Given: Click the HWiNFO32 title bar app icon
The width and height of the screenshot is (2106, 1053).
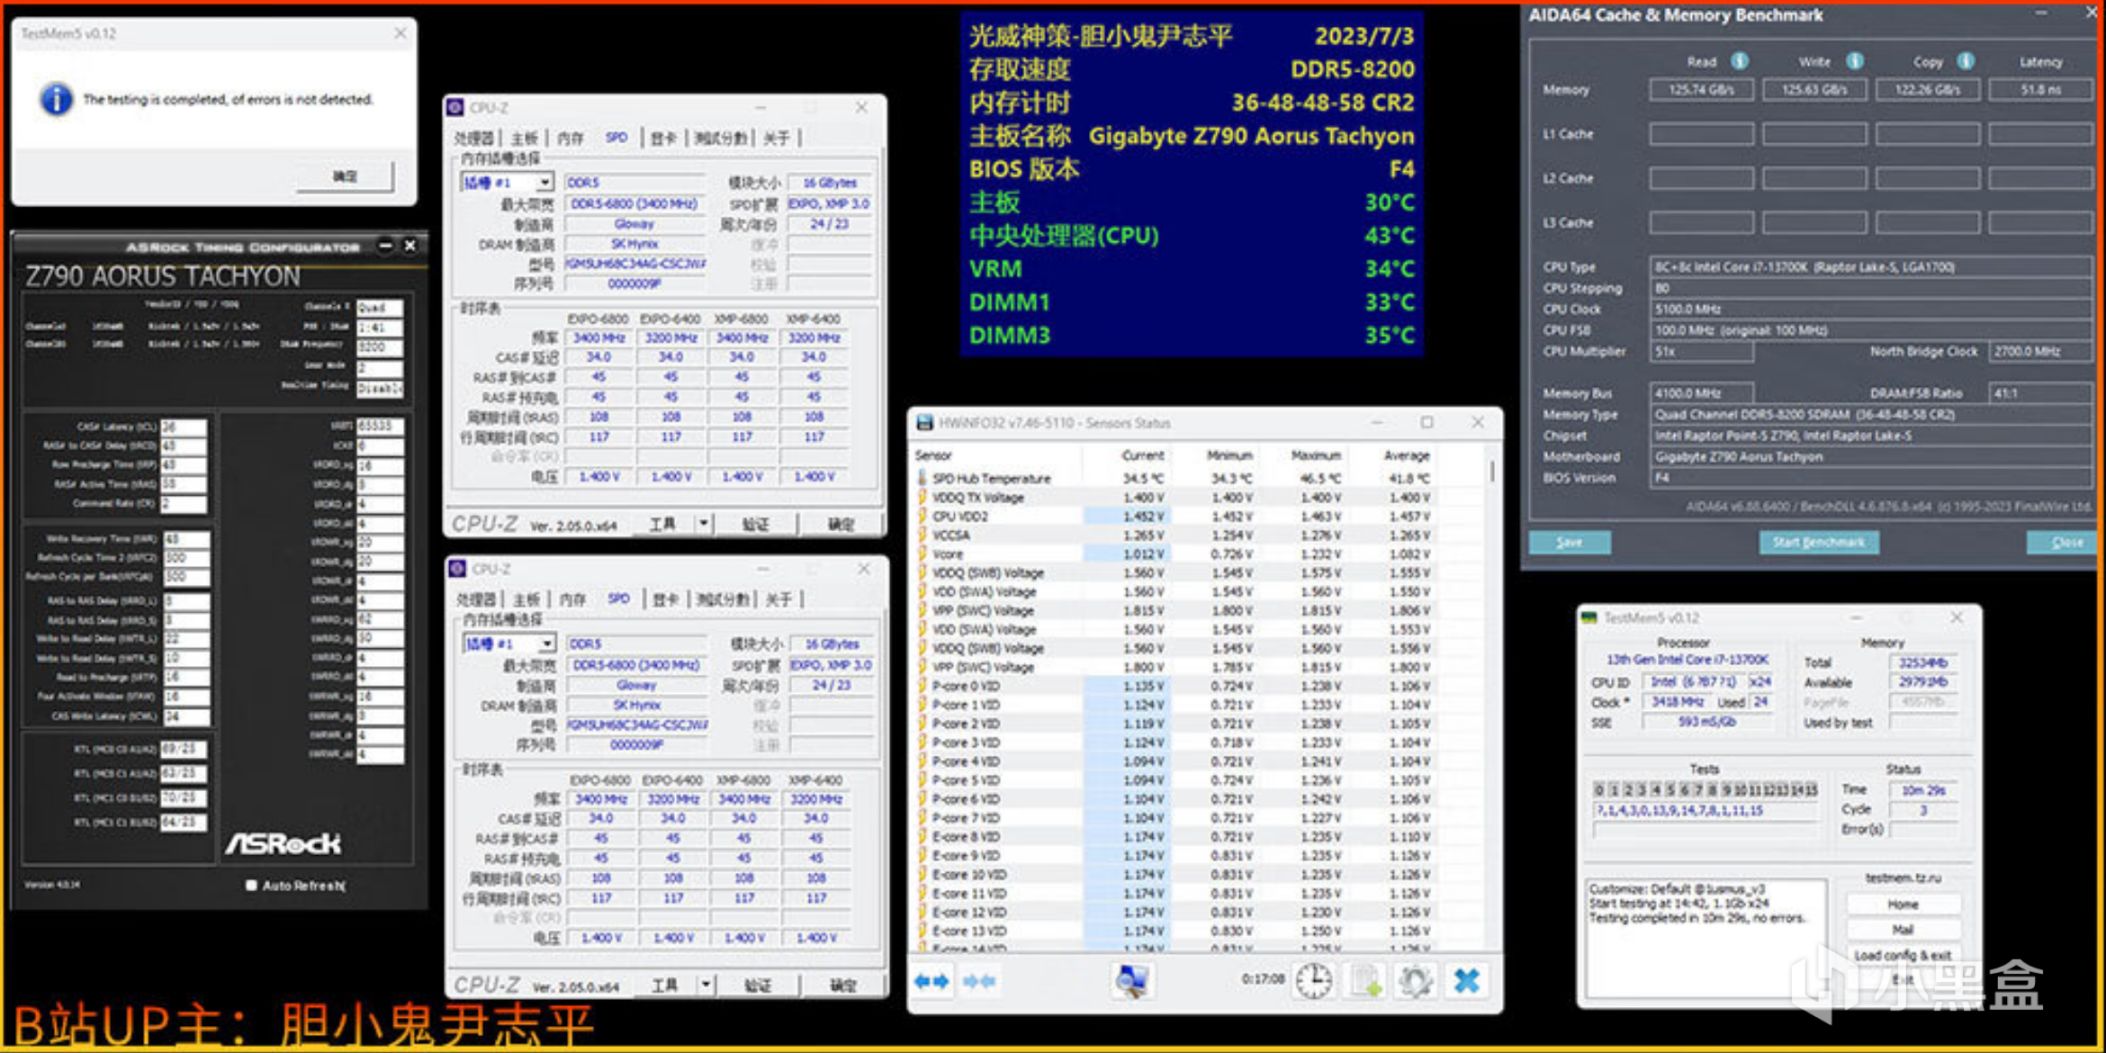Looking at the screenshot, I should click(924, 423).
